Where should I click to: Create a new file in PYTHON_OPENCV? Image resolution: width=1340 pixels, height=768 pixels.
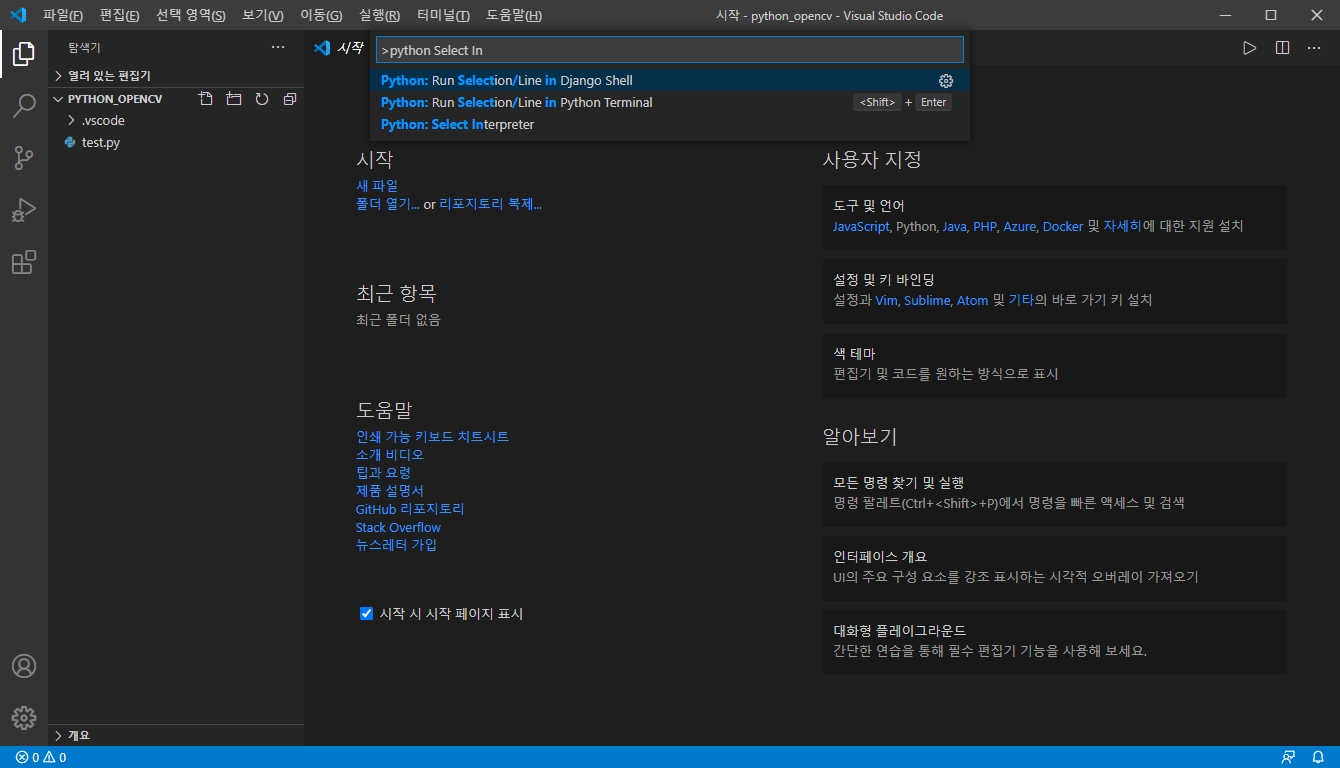[x=206, y=99]
